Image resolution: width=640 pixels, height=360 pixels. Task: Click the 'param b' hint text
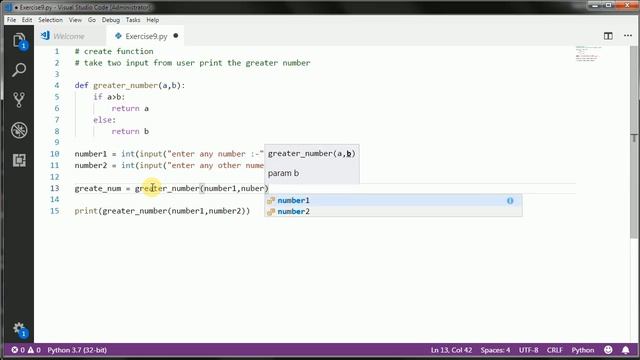[x=283, y=173]
